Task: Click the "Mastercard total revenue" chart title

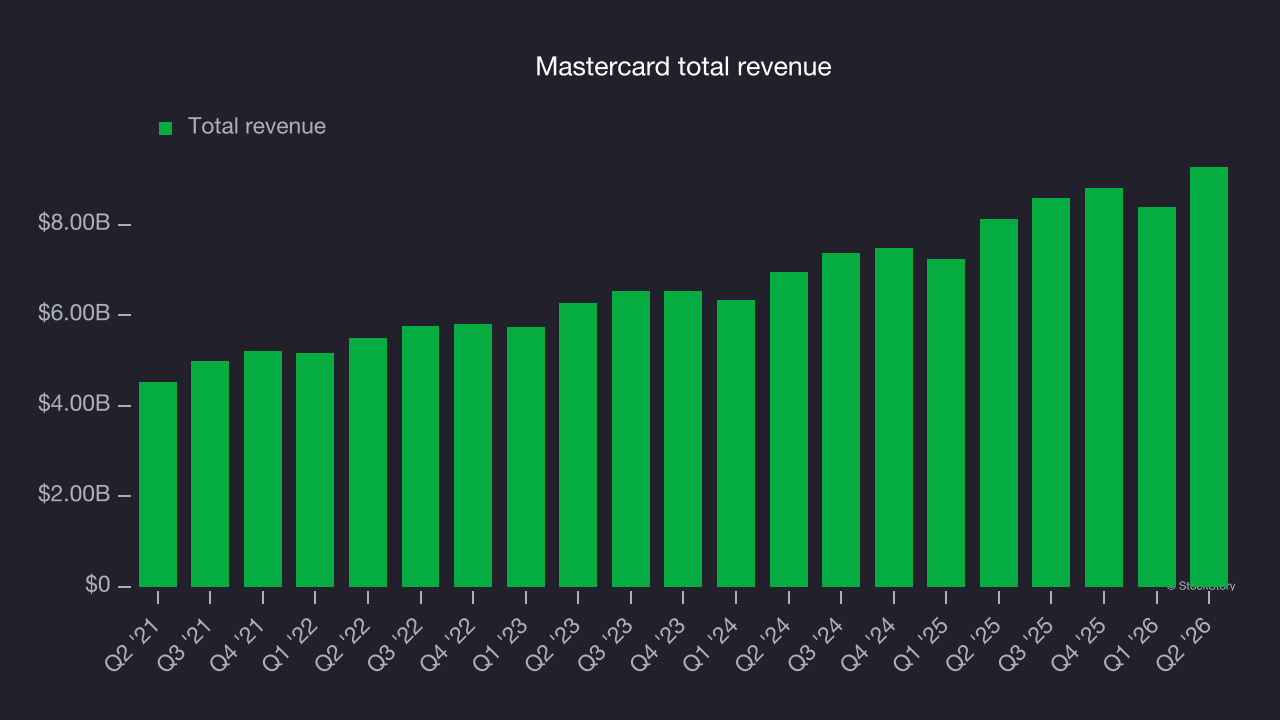Action: tap(684, 66)
